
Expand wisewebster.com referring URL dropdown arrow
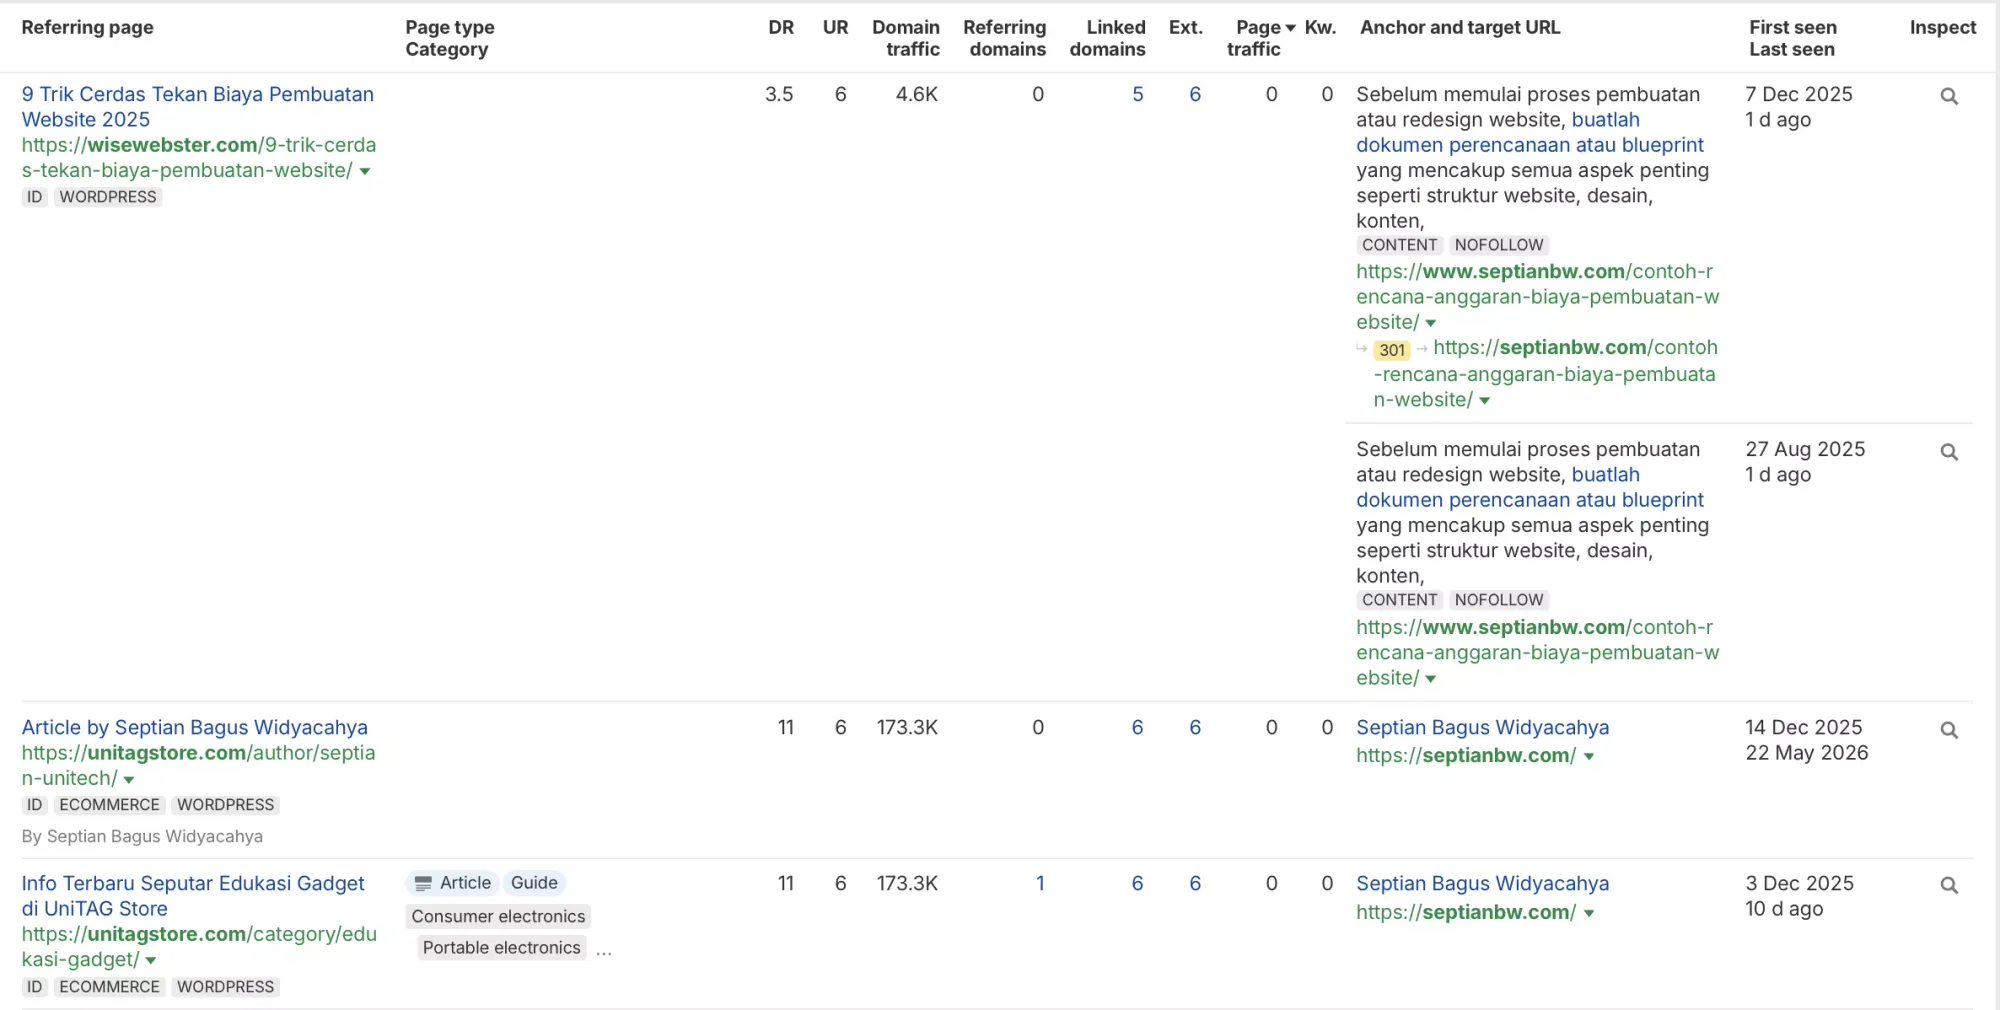[x=365, y=172]
